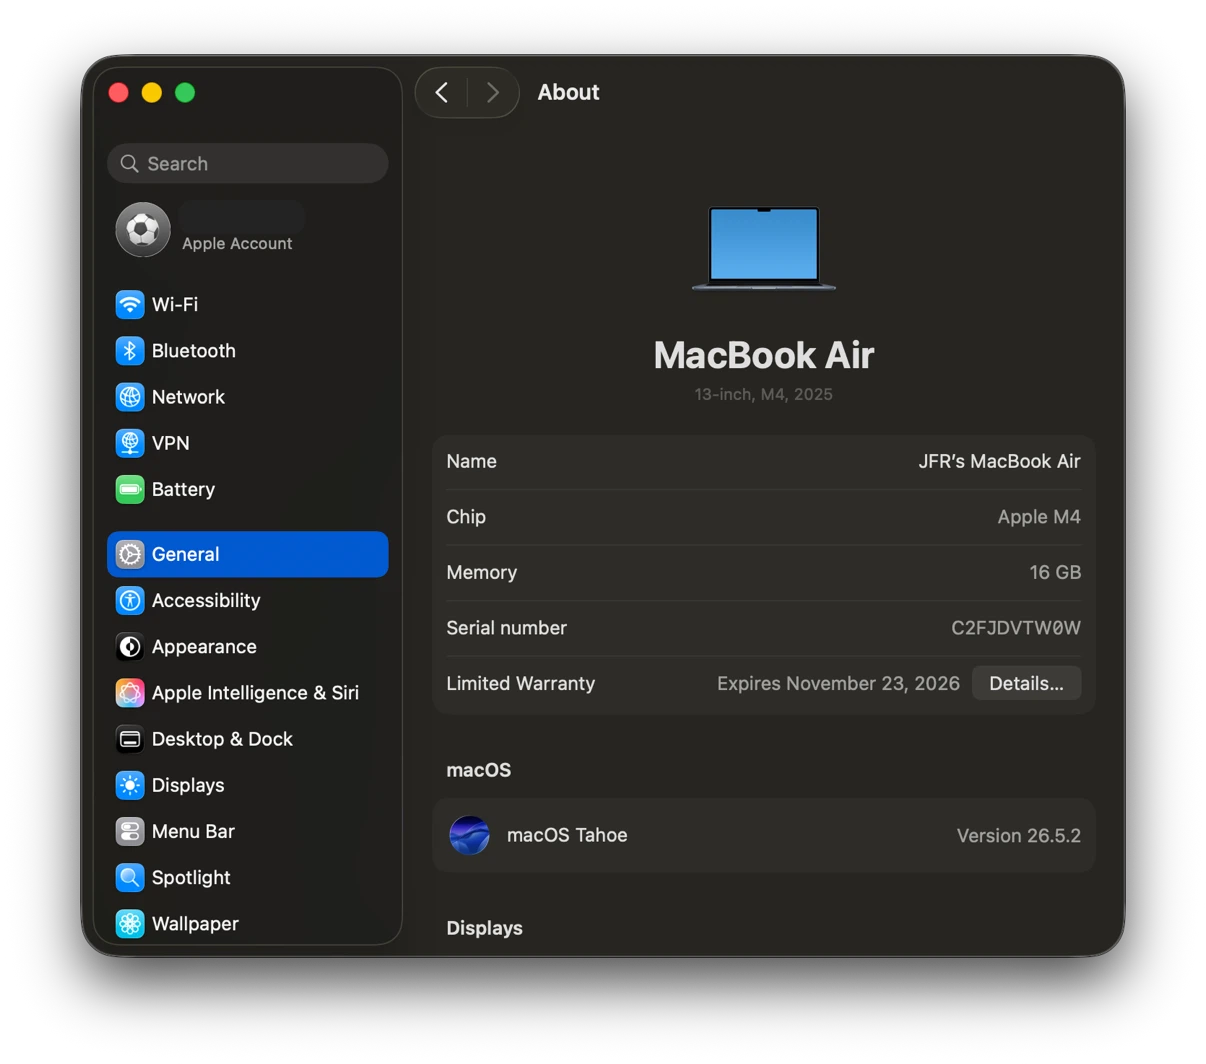Screen dimensions: 1206x1064
Task: Click the Displays sun icon
Action: click(x=130, y=785)
